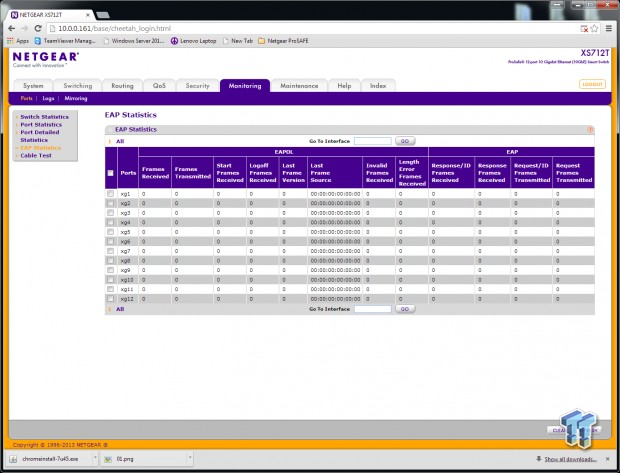Expand 01.png download options arrow
The height and width of the screenshot is (473, 620).
click(190, 459)
